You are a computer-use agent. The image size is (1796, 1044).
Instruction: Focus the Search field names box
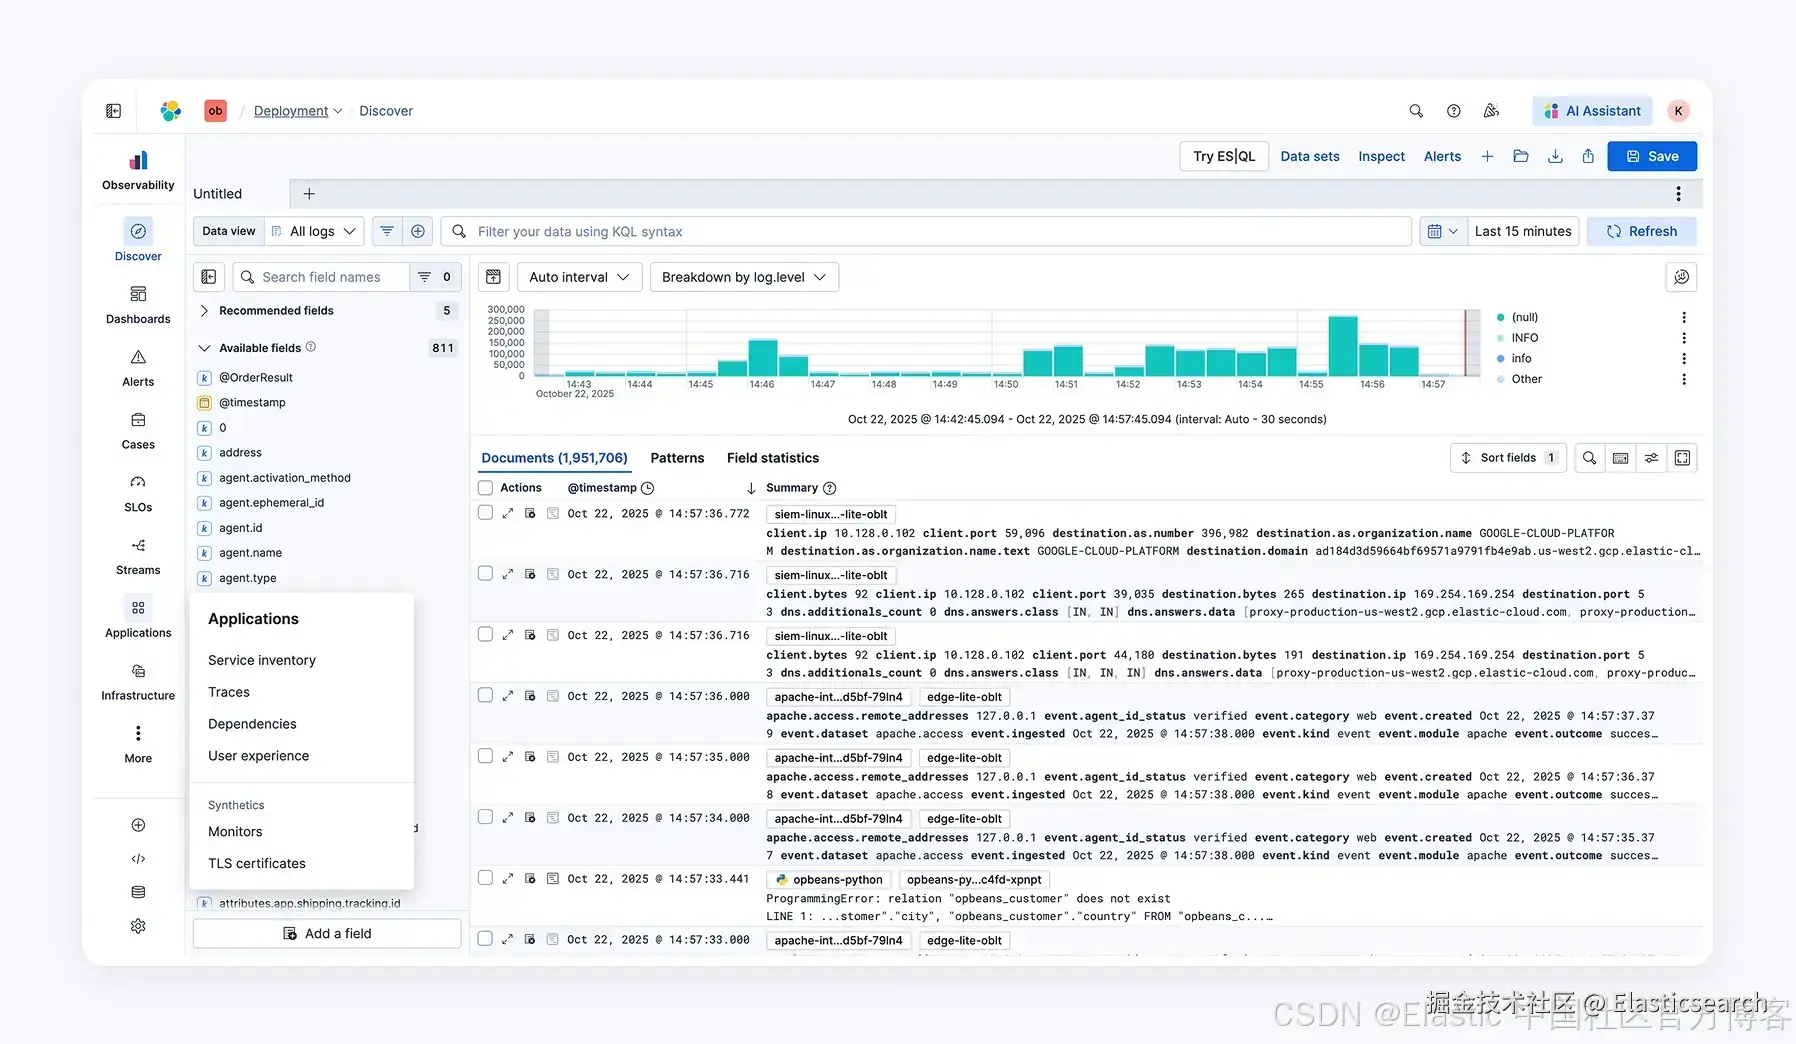click(x=322, y=277)
